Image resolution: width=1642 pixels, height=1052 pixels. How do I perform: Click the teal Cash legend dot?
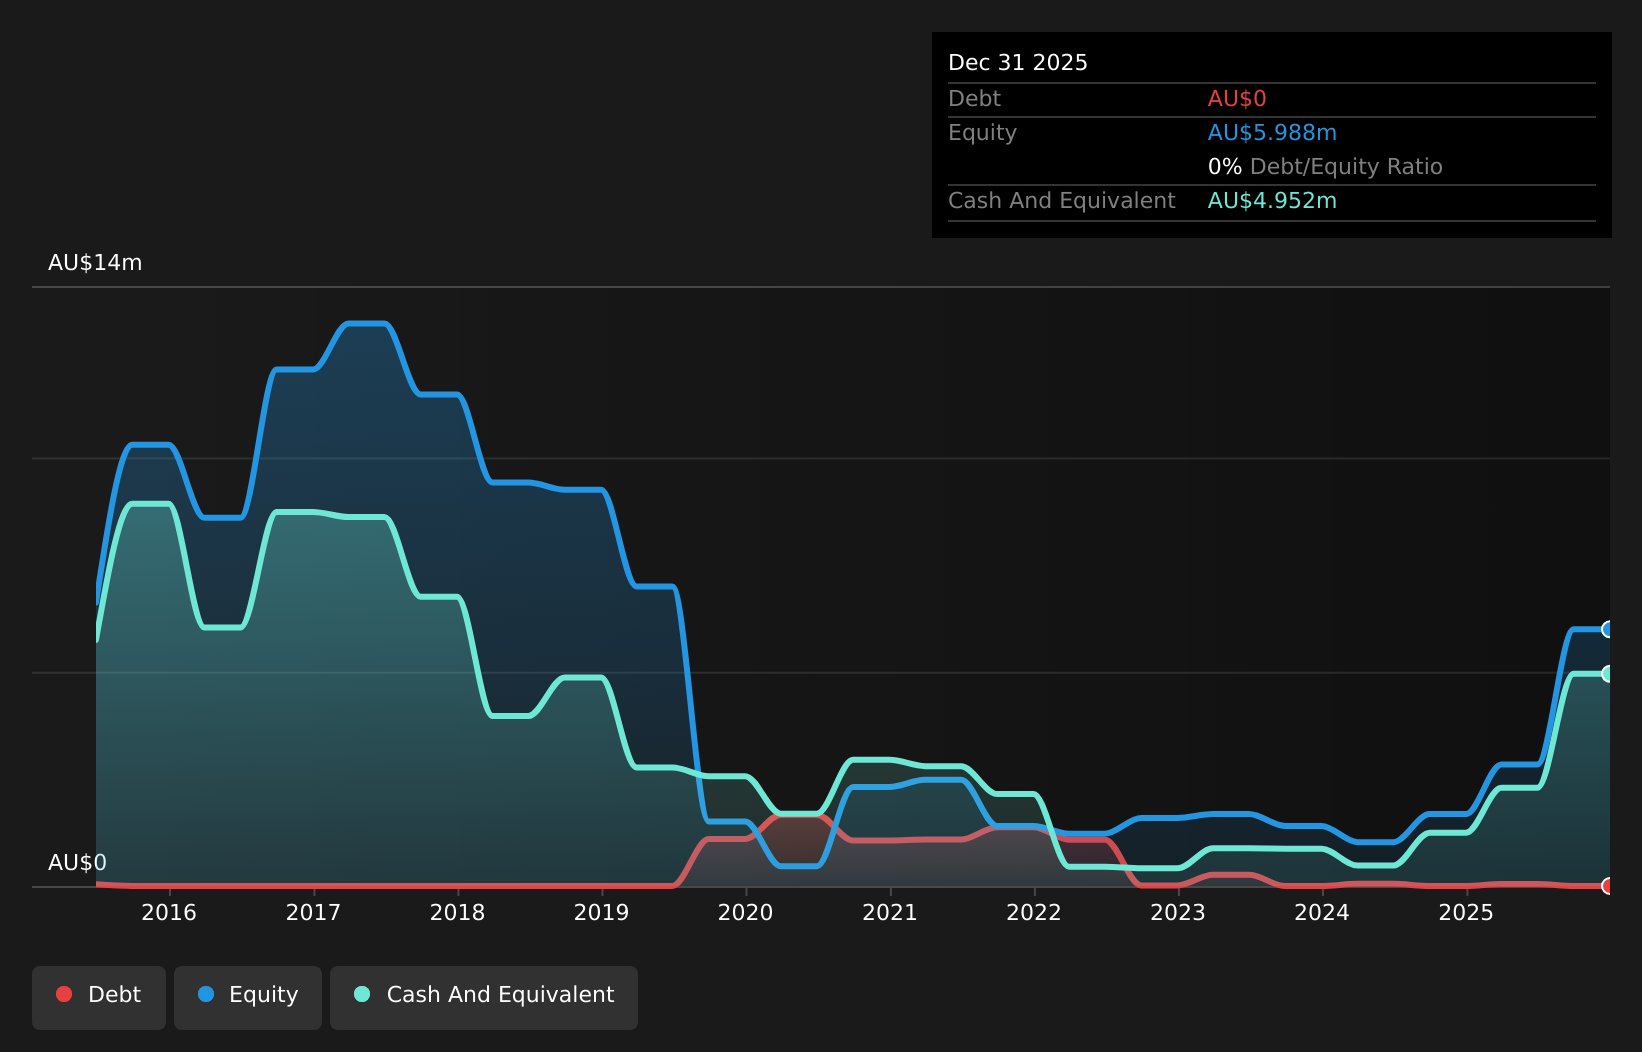362,994
